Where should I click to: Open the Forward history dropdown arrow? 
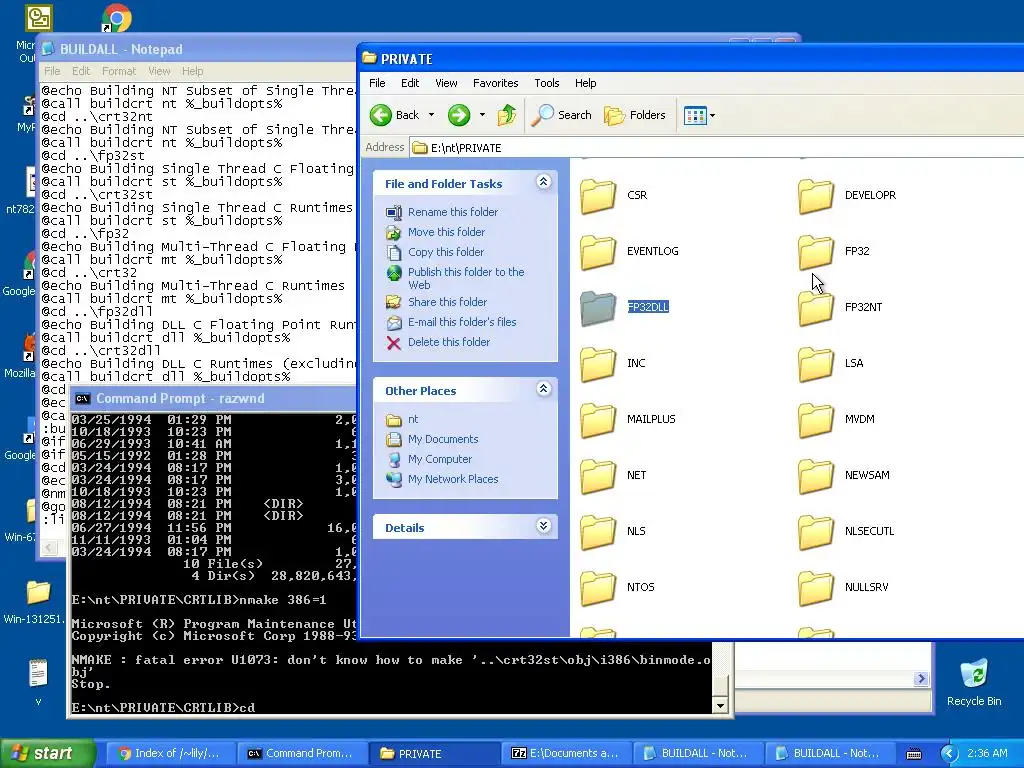482,115
